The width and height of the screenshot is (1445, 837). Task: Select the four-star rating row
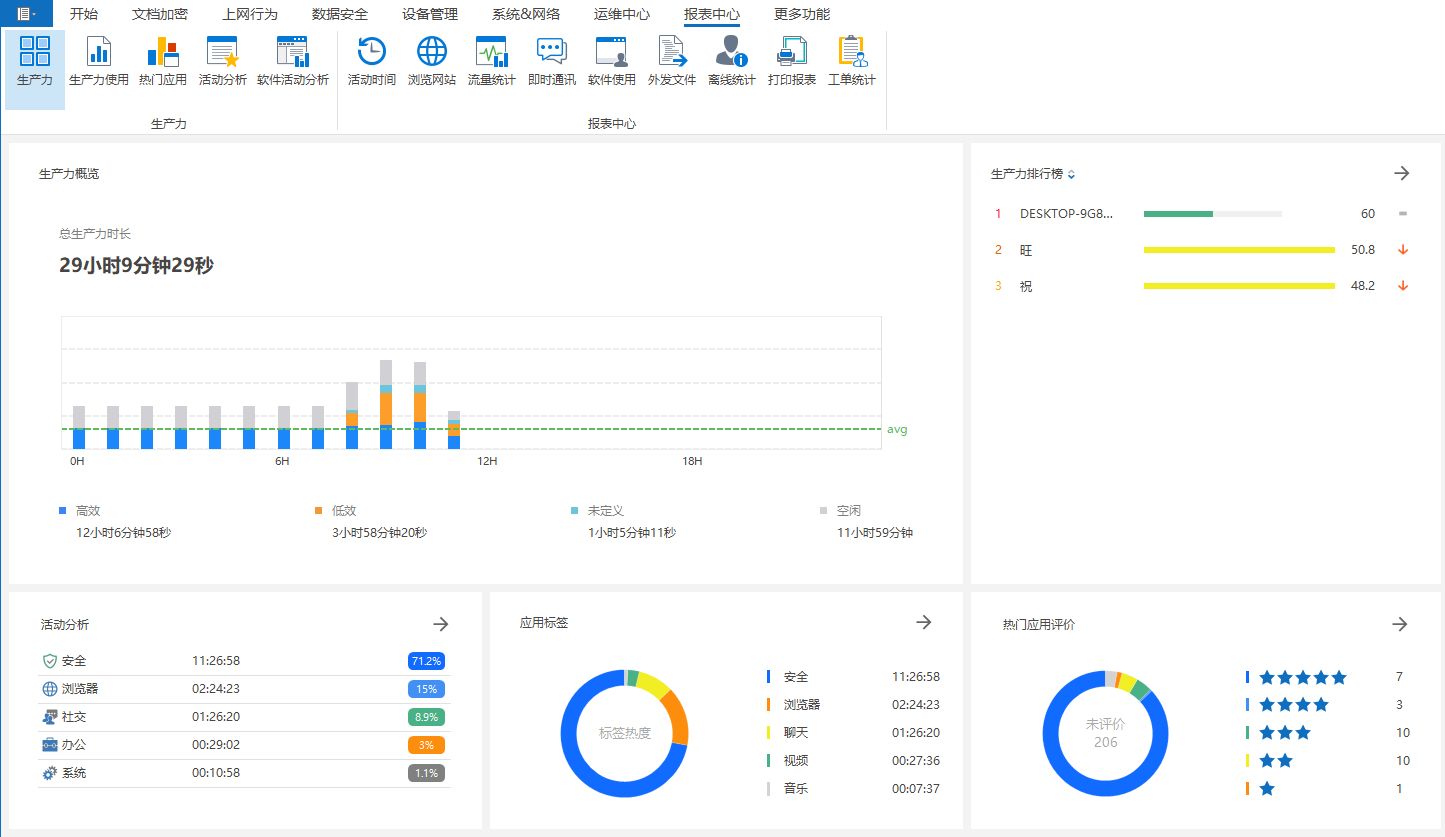1328,705
